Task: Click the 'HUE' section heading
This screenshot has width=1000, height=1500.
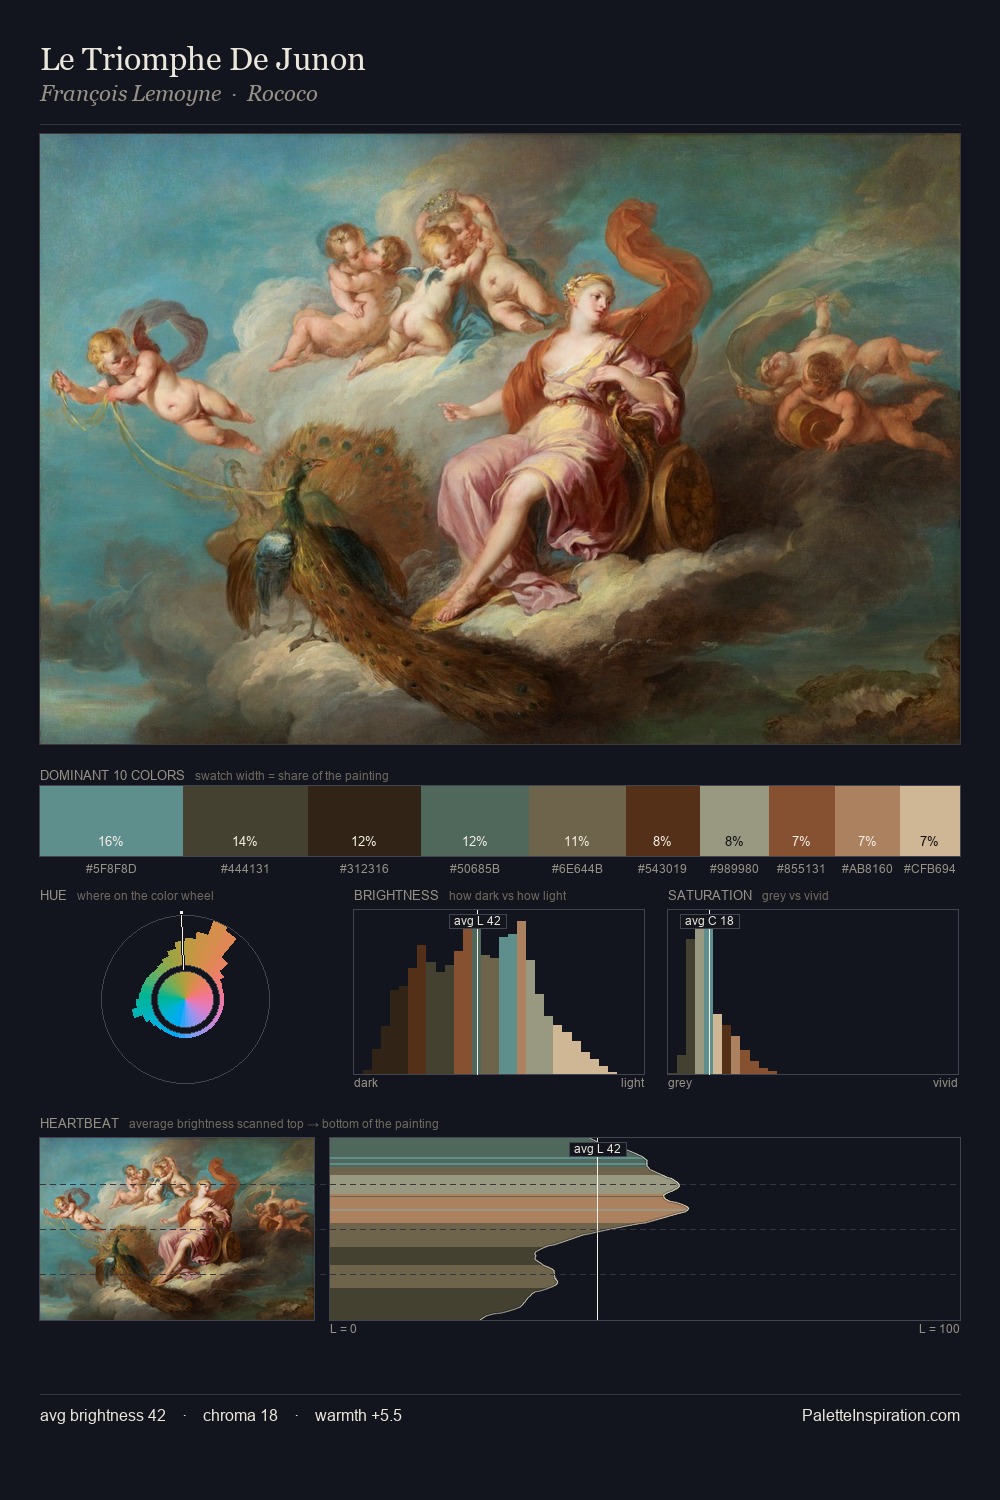Action: (53, 895)
